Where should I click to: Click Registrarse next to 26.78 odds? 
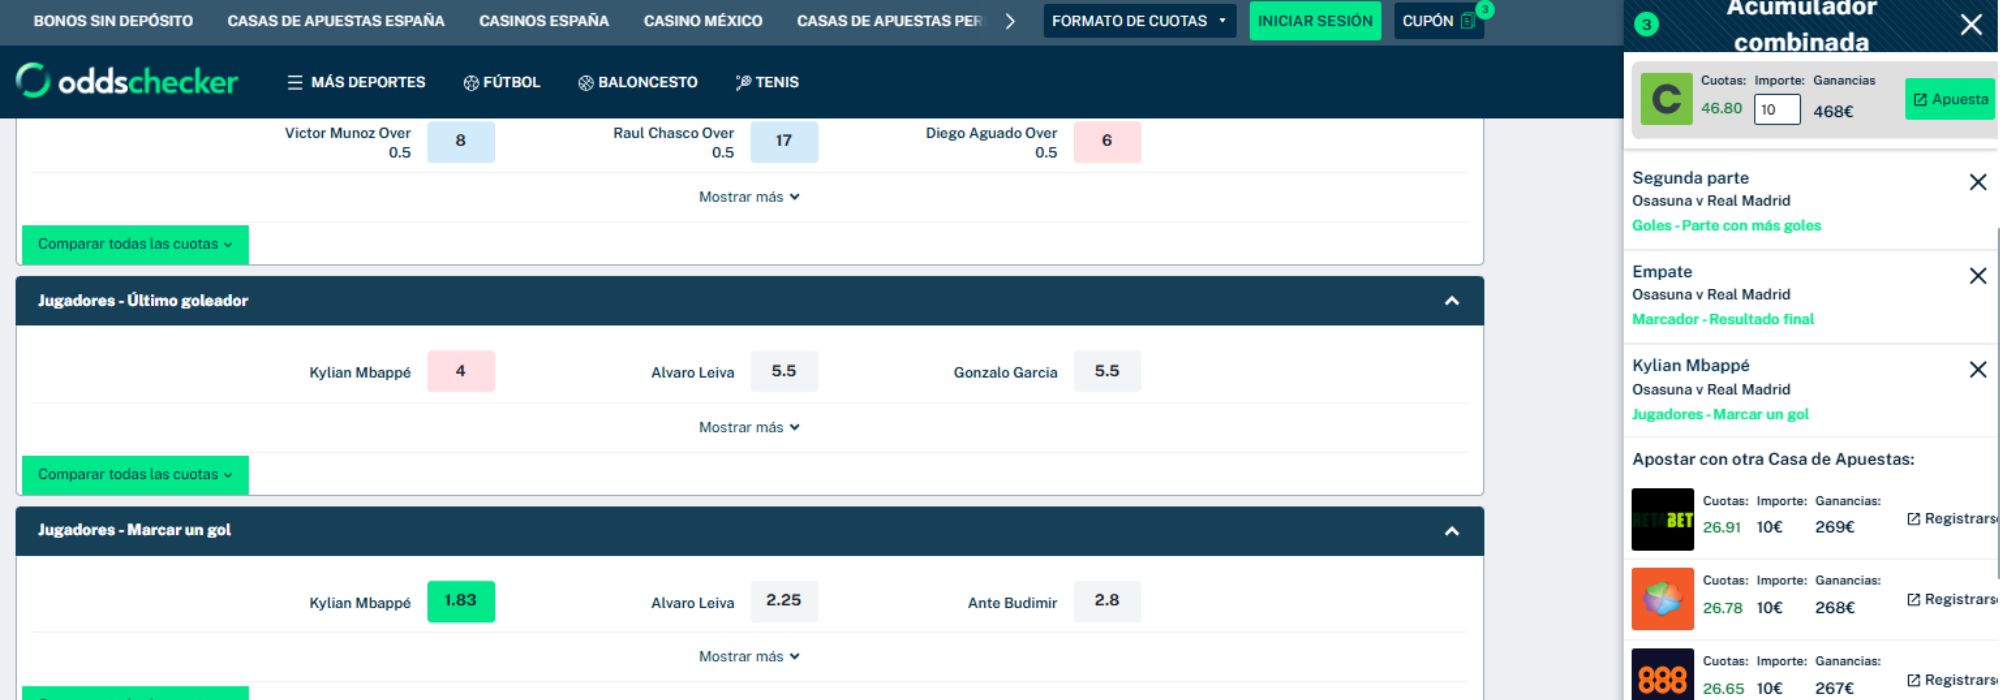pyautogui.click(x=1952, y=599)
